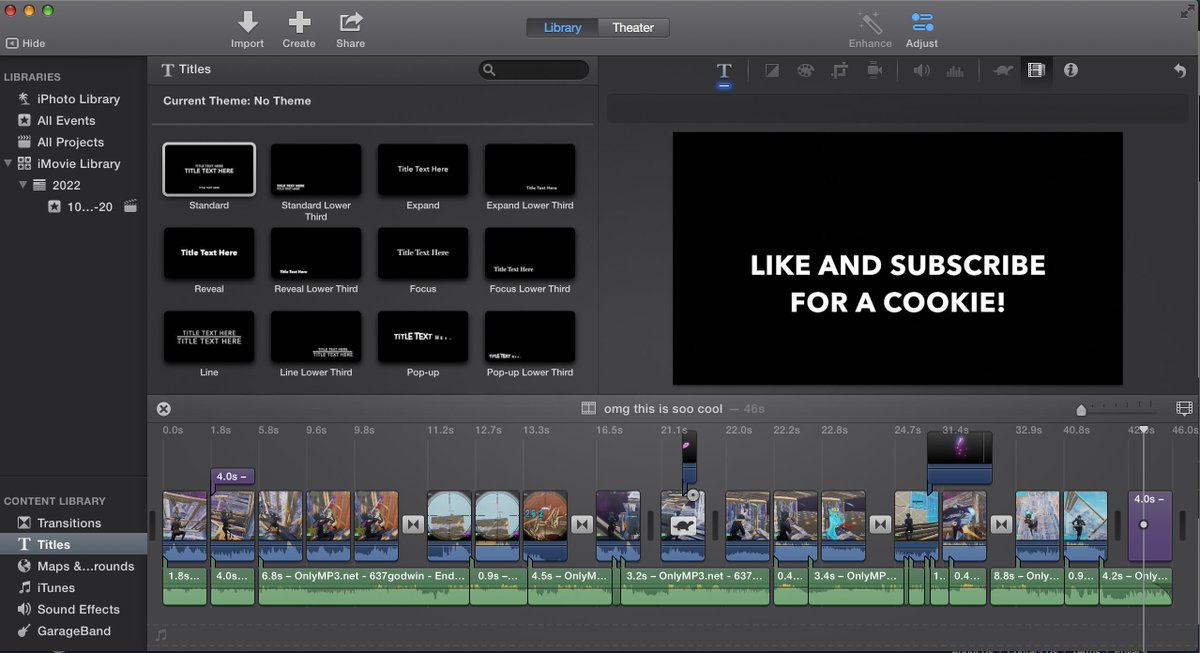Open the color balance adjustment icon
The width and height of the screenshot is (1200, 653).
(x=772, y=71)
